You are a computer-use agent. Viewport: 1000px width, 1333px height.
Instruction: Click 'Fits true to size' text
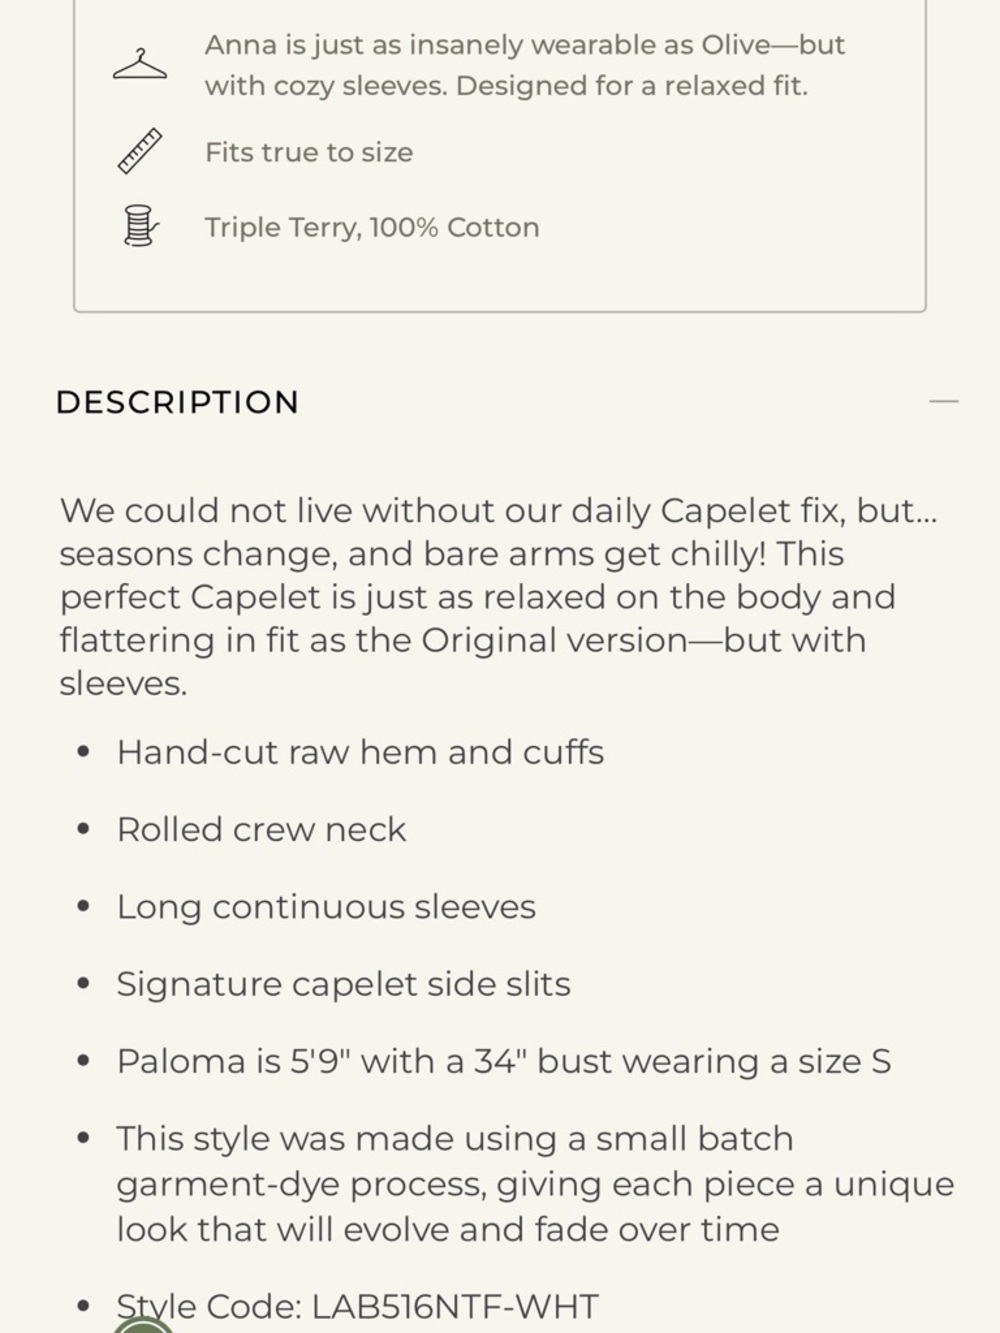coord(309,152)
